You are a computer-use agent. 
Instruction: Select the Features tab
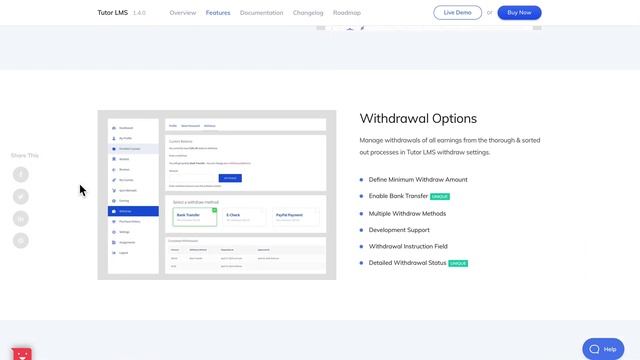(218, 13)
